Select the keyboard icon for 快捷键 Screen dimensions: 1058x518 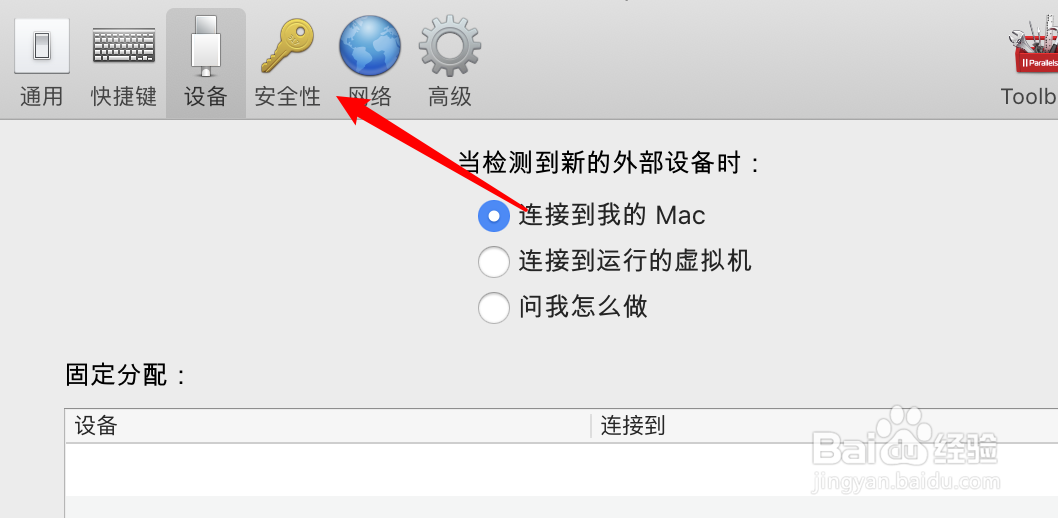tap(124, 46)
